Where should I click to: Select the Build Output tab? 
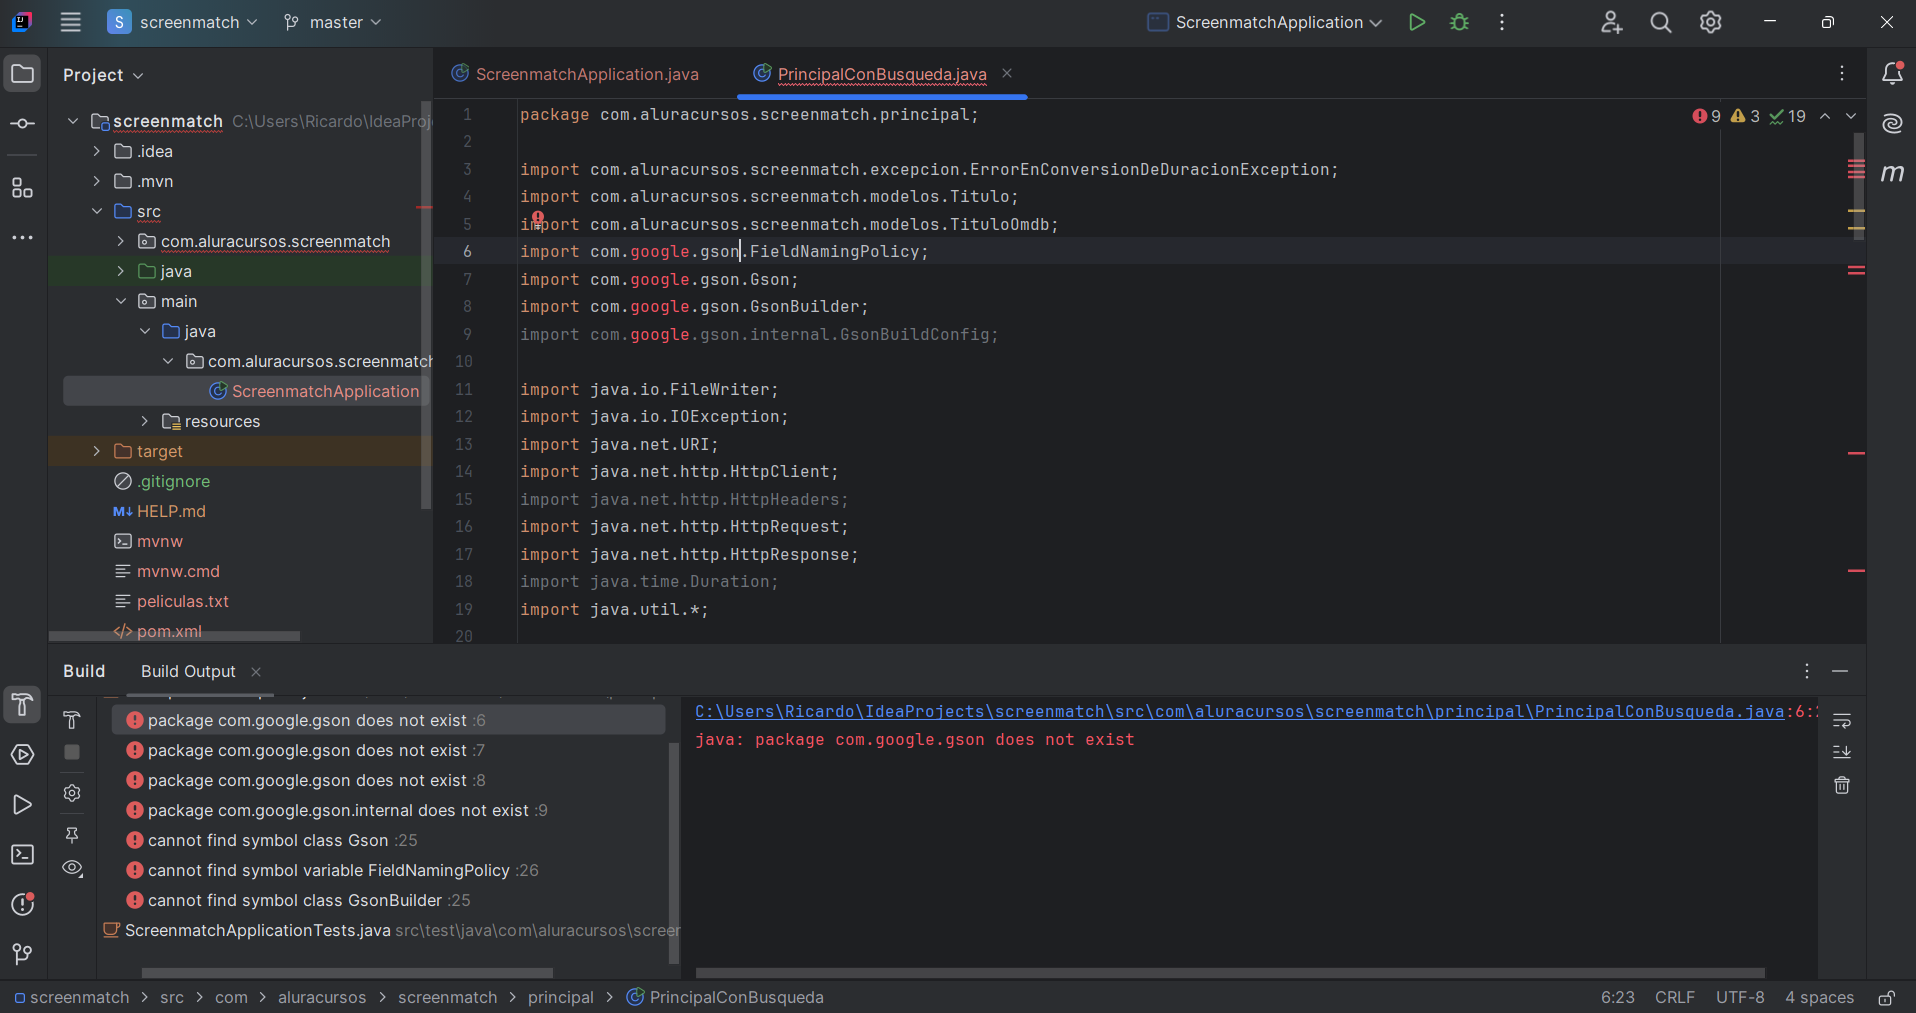pyautogui.click(x=188, y=671)
